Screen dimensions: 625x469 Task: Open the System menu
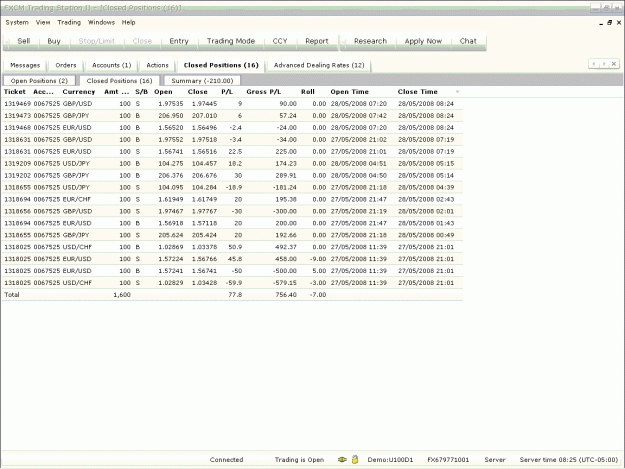click(x=17, y=22)
